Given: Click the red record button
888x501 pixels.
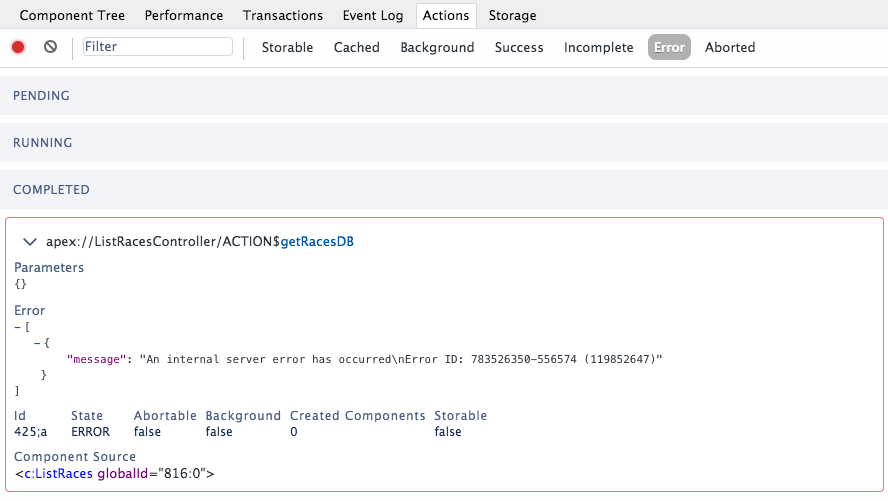Looking at the screenshot, I should click(x=18, y=47).
